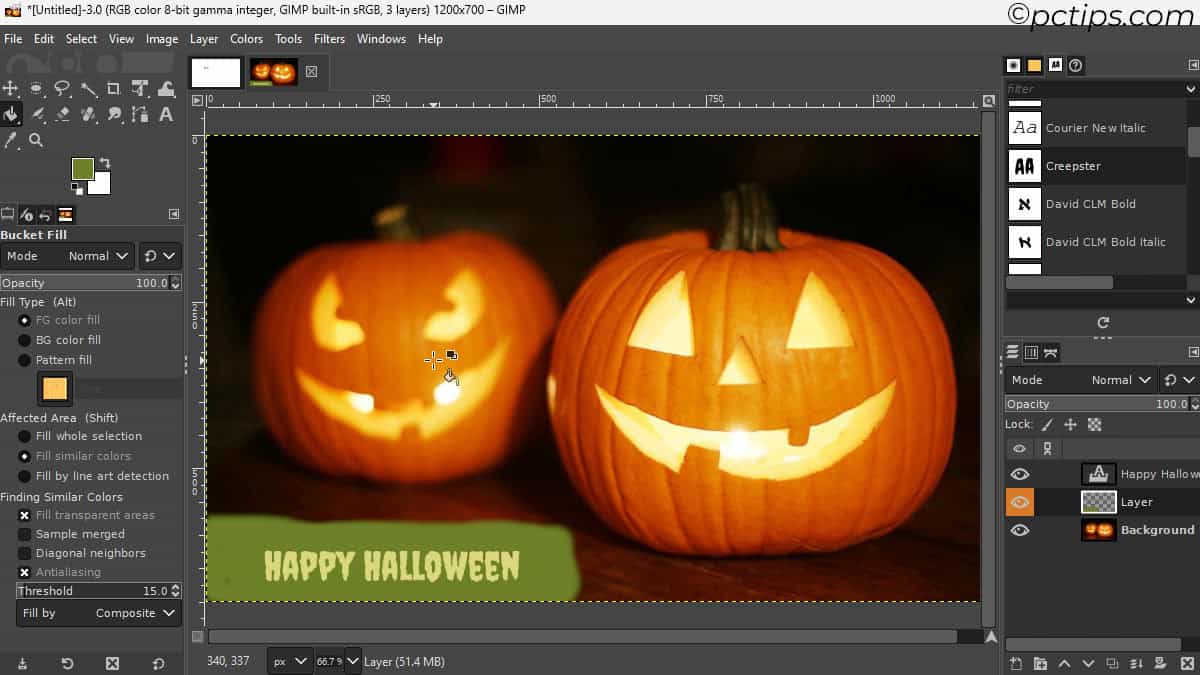1200x675 pixels.
Task: Open the units dropdown showing px
Action: pyautogui.click(x=290, y=661)
